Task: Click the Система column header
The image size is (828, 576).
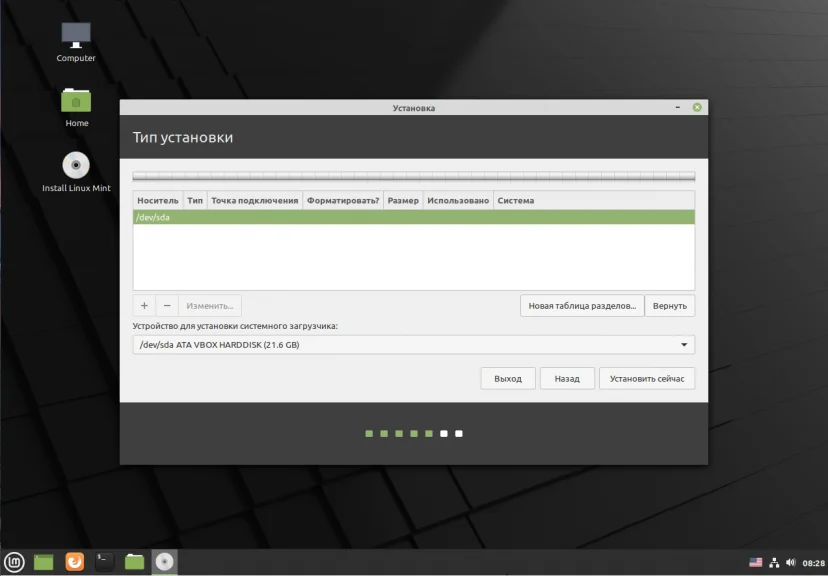Action: (x=594, y=201)
